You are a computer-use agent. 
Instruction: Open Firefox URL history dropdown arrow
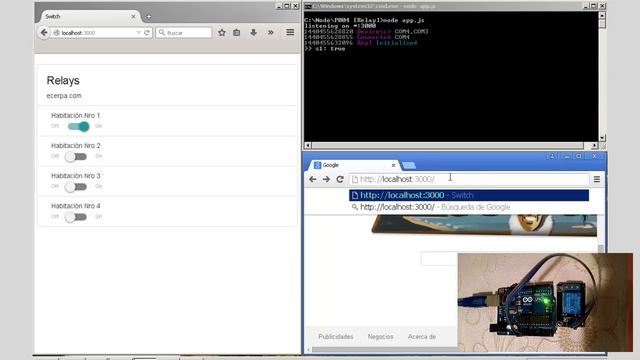tap(139, 33)
